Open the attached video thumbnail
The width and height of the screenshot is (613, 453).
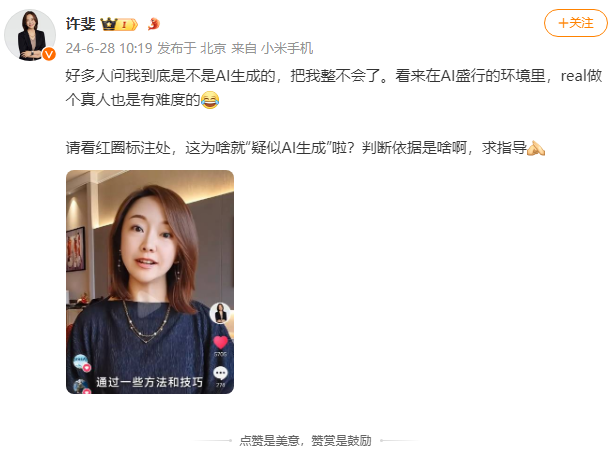pyautogui.click(x=150, y=282)
